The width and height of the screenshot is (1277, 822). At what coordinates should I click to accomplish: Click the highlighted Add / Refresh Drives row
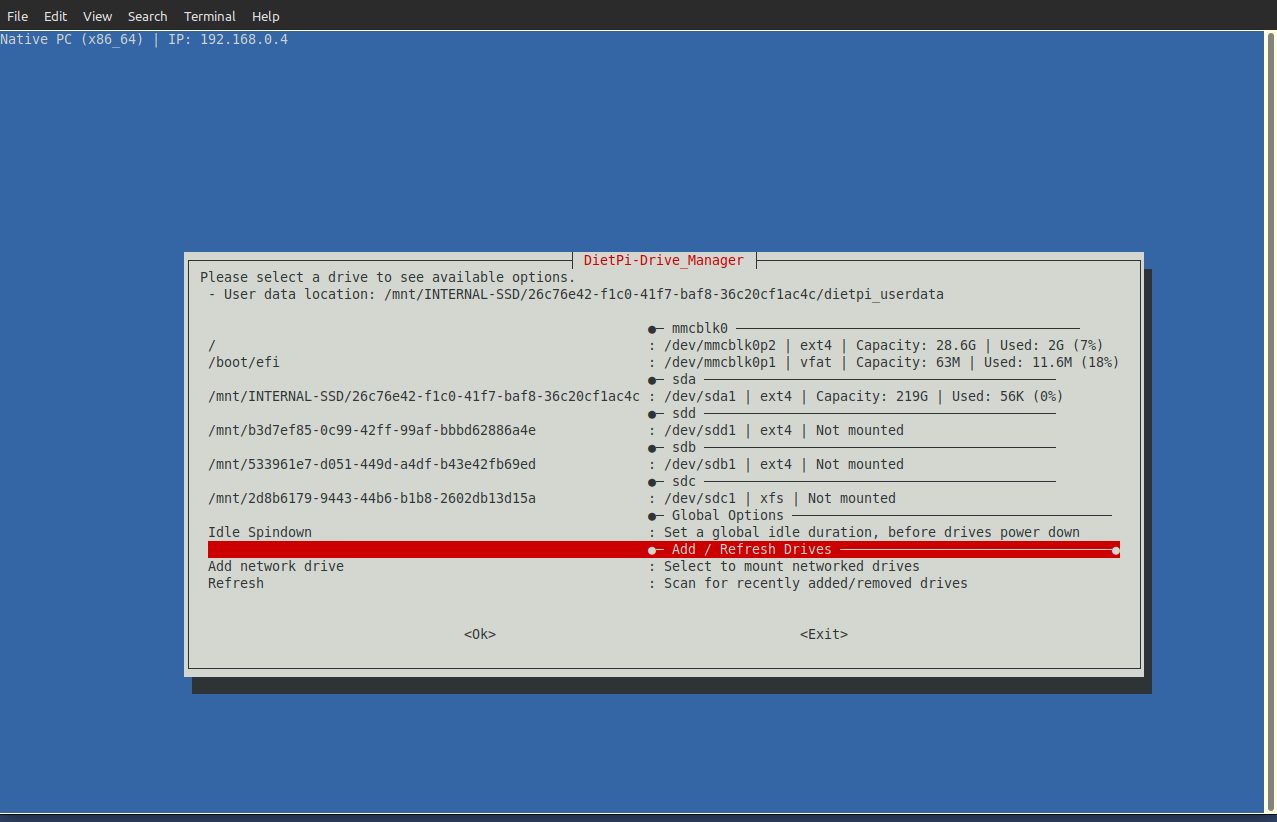[664, 549]
